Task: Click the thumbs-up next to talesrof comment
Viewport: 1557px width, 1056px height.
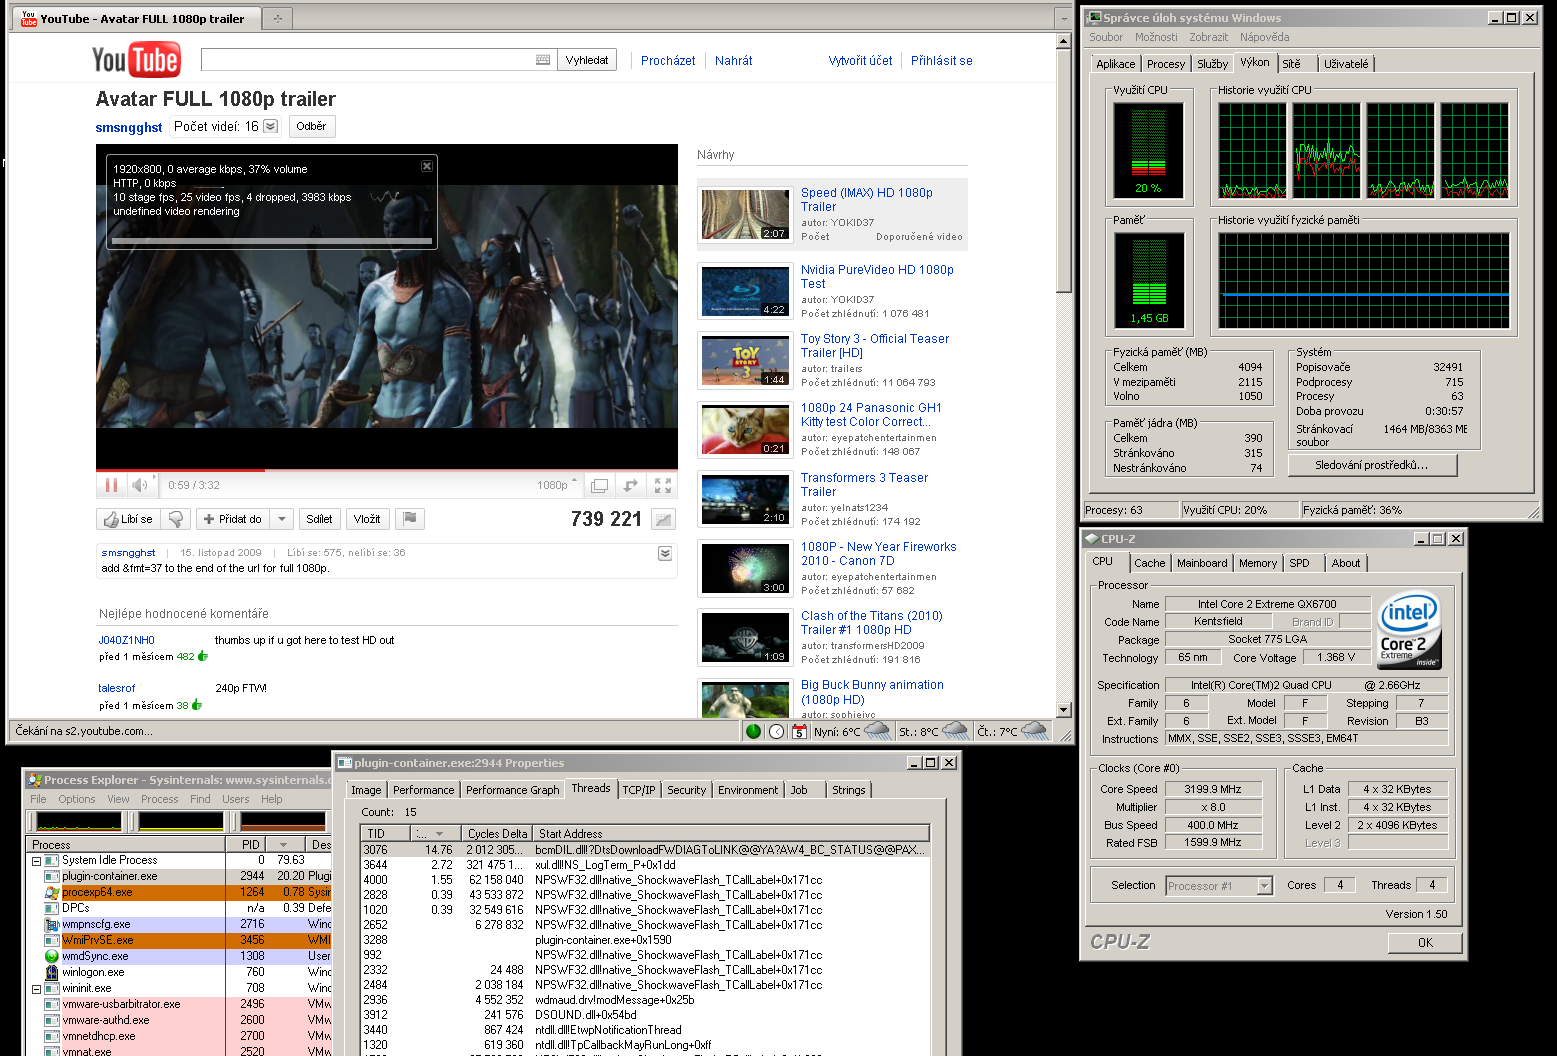Action: pos(197,705)
